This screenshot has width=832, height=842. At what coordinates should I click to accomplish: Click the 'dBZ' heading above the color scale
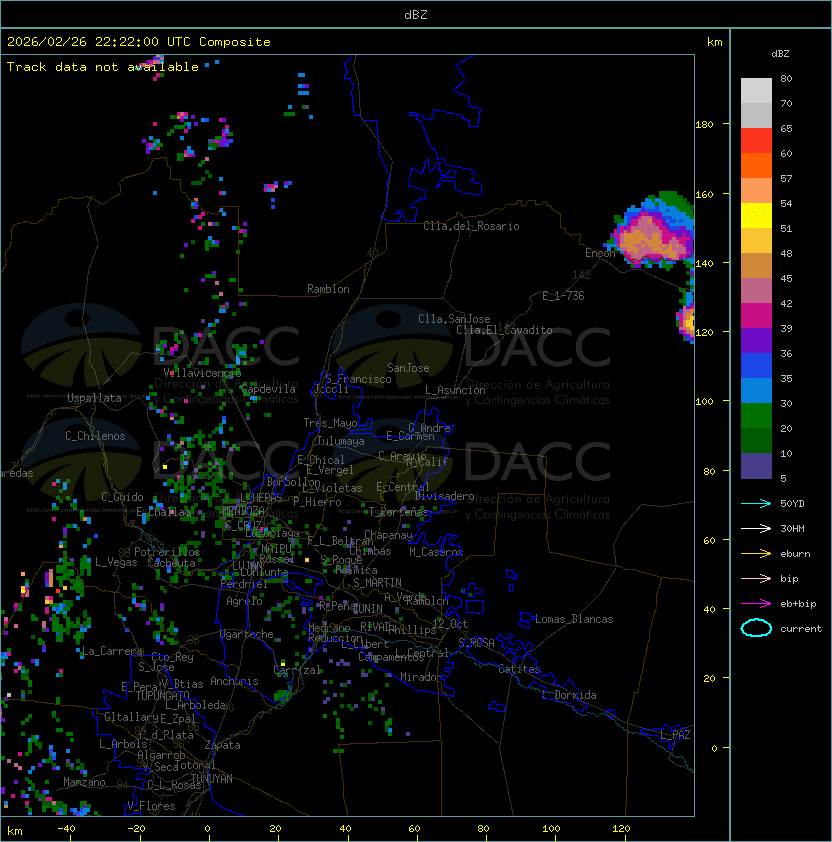point(780,54)
